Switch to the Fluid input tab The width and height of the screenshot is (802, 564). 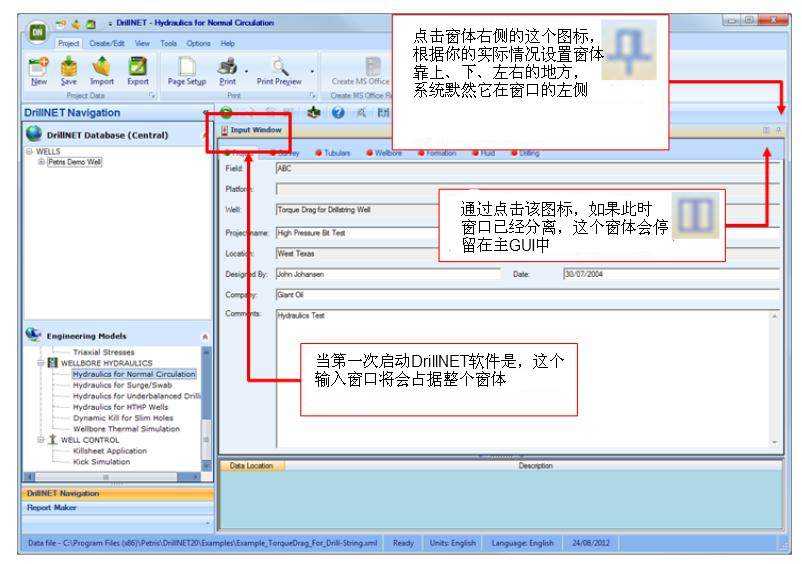click(484, 153)
